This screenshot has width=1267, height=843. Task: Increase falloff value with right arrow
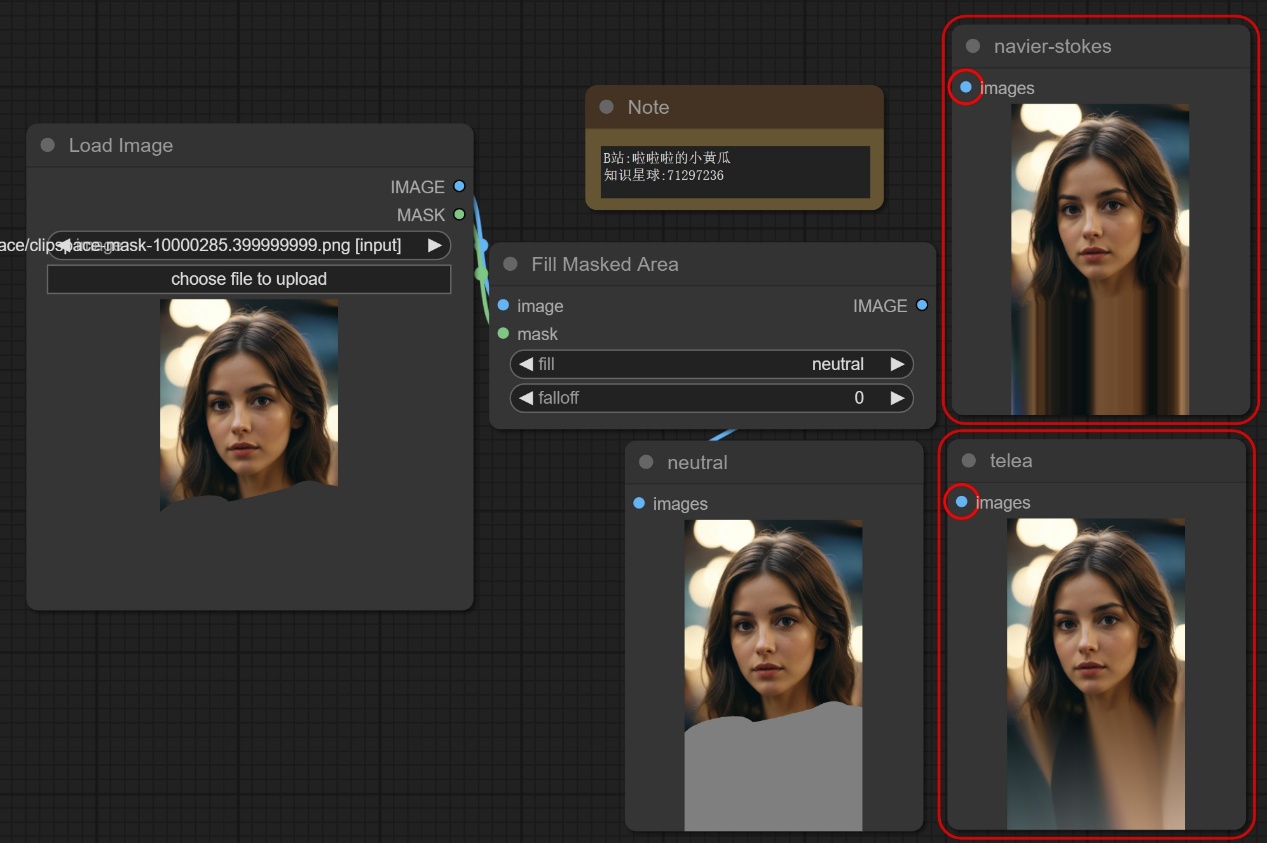tap(897, 398)
